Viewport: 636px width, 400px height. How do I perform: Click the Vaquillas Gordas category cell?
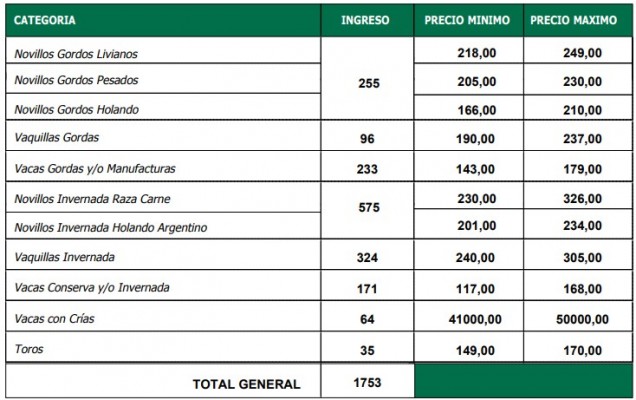(x=163, y=135)
